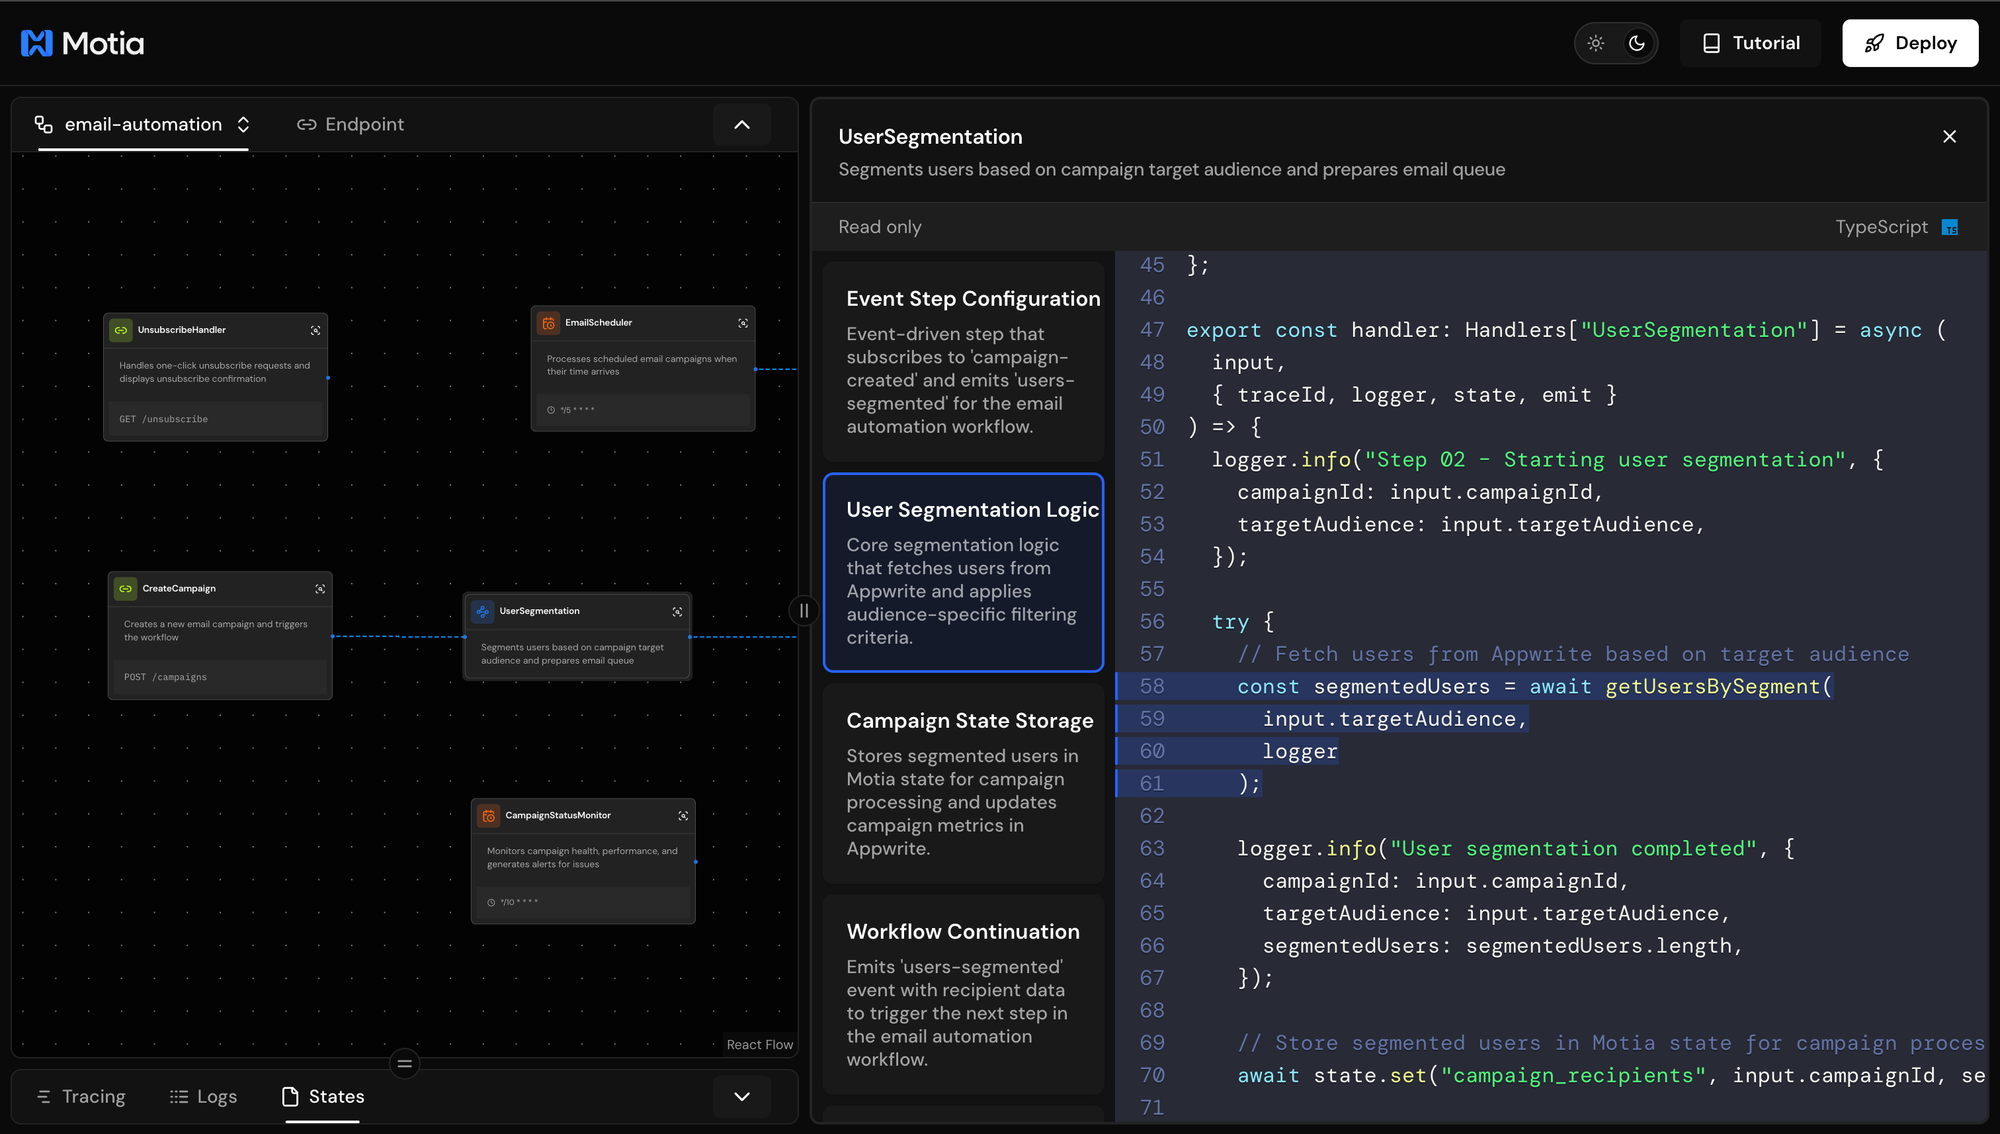The width and height of the screenshot is (2000, 1134).
Task: Expand the bottom panel with chevron down
Action: [742, 1097]
